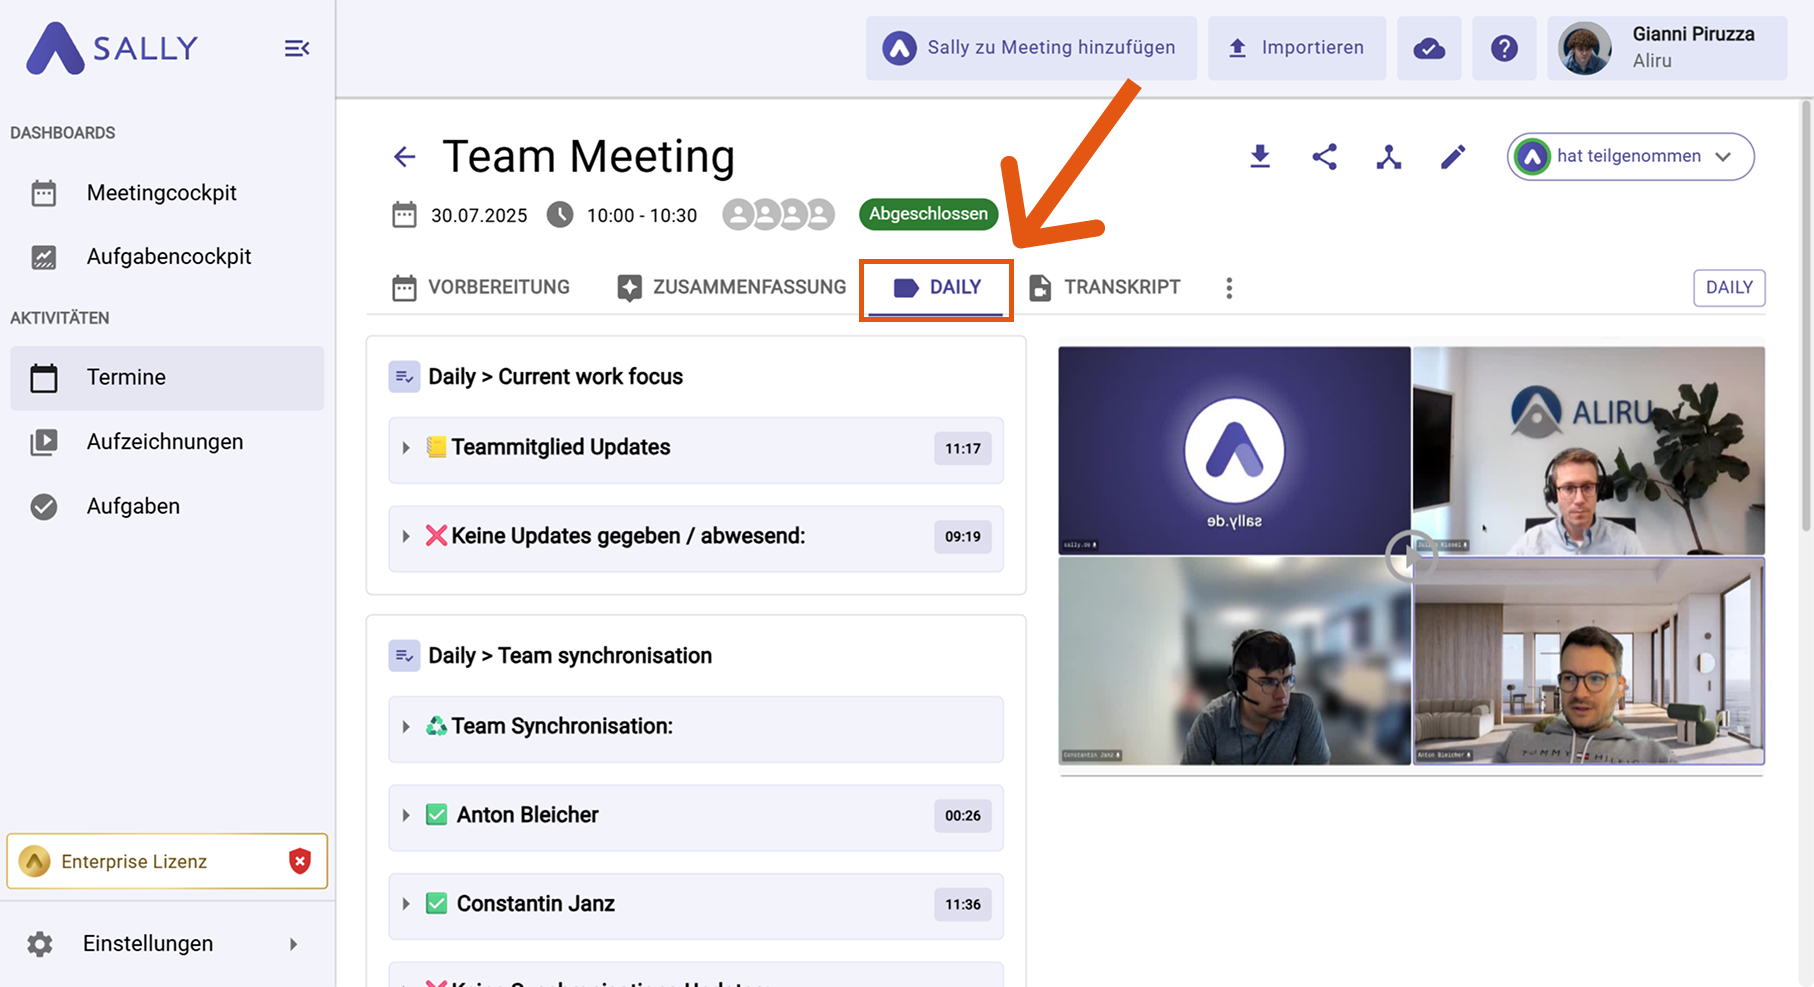Image resolution: width=1814 pixels, height=987 pixels.
Task: Collapse the sidebar with the menu toggle icon
Action: point(297,48)
